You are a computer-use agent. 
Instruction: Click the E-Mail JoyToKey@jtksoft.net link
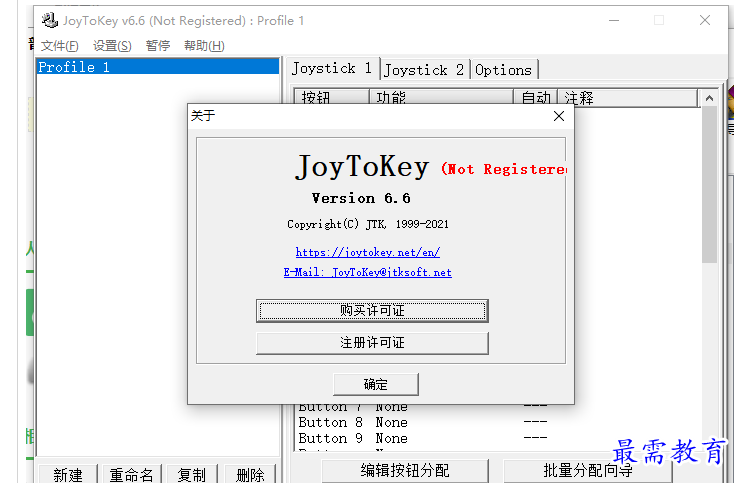pyautogui.click(x=368, y=272)
